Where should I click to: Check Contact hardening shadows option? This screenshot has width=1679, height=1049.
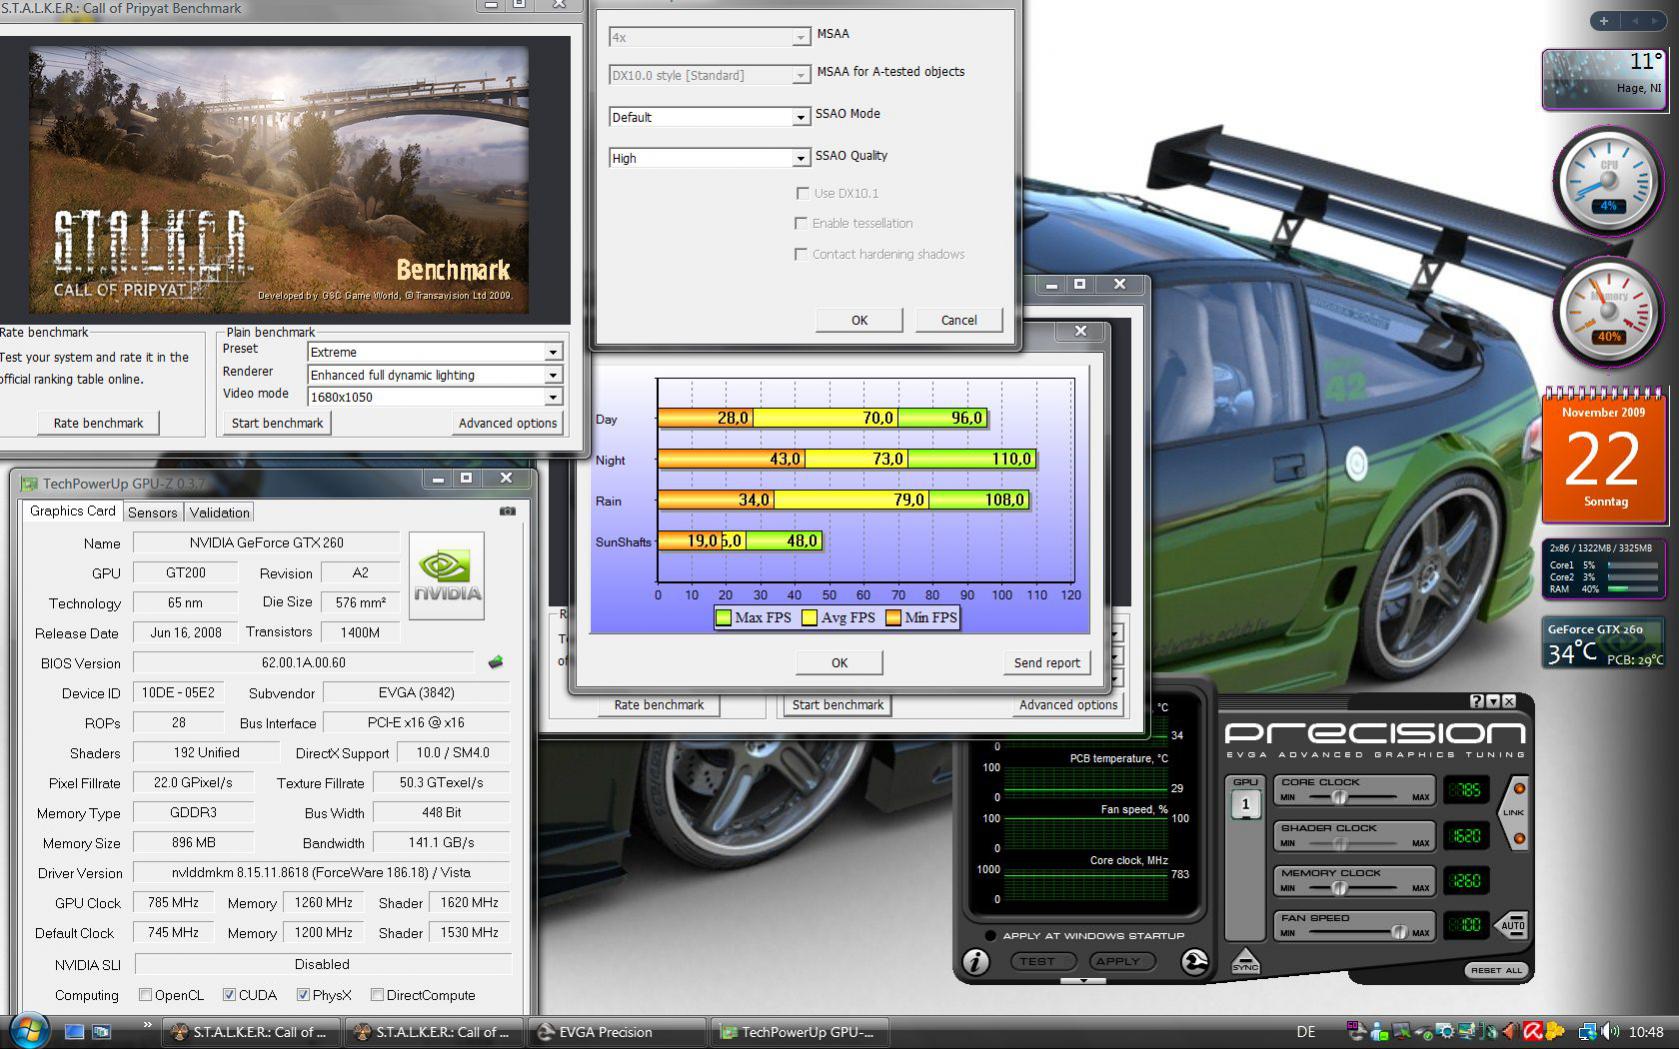pyautogui.click(x=800, y=254)
